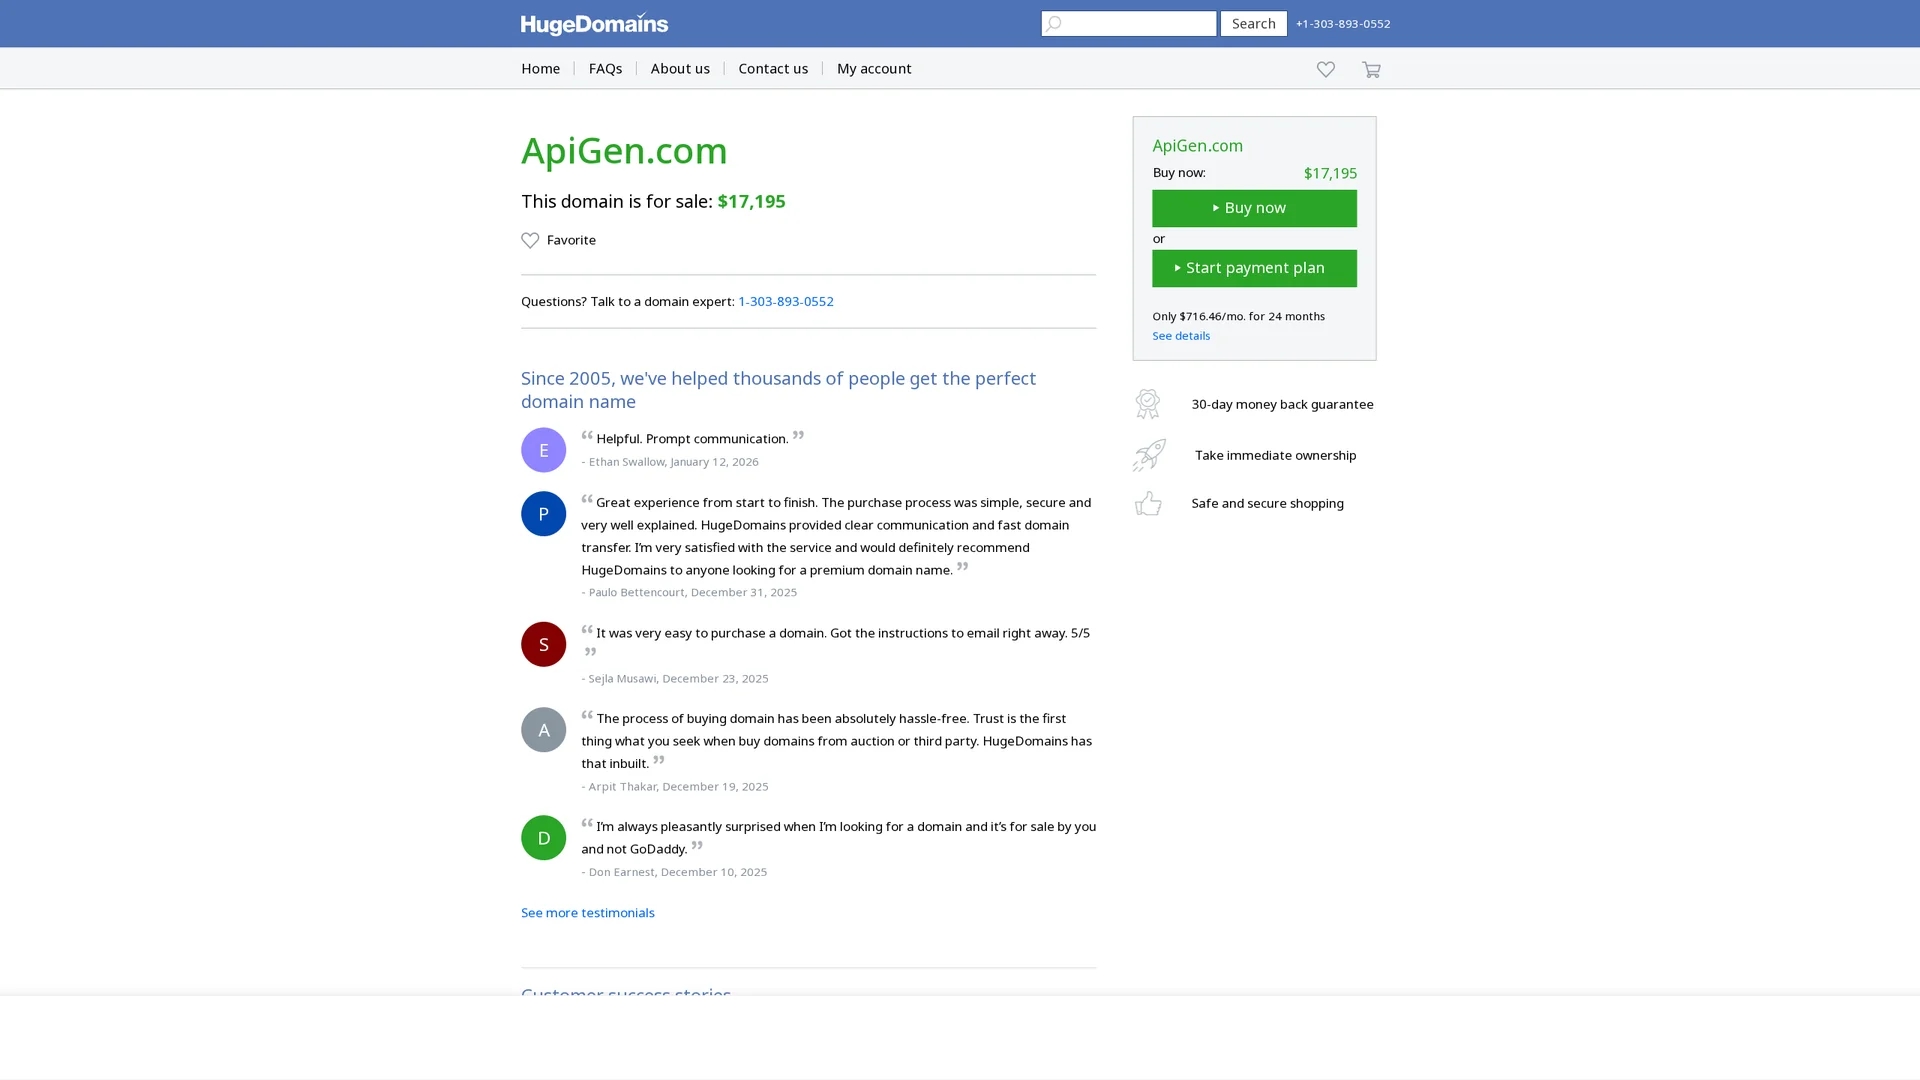Click the 'Since 2005, we've helped thousands' heading
Viewport: 1920px width, 1080px height.
(x=778, y=390)
